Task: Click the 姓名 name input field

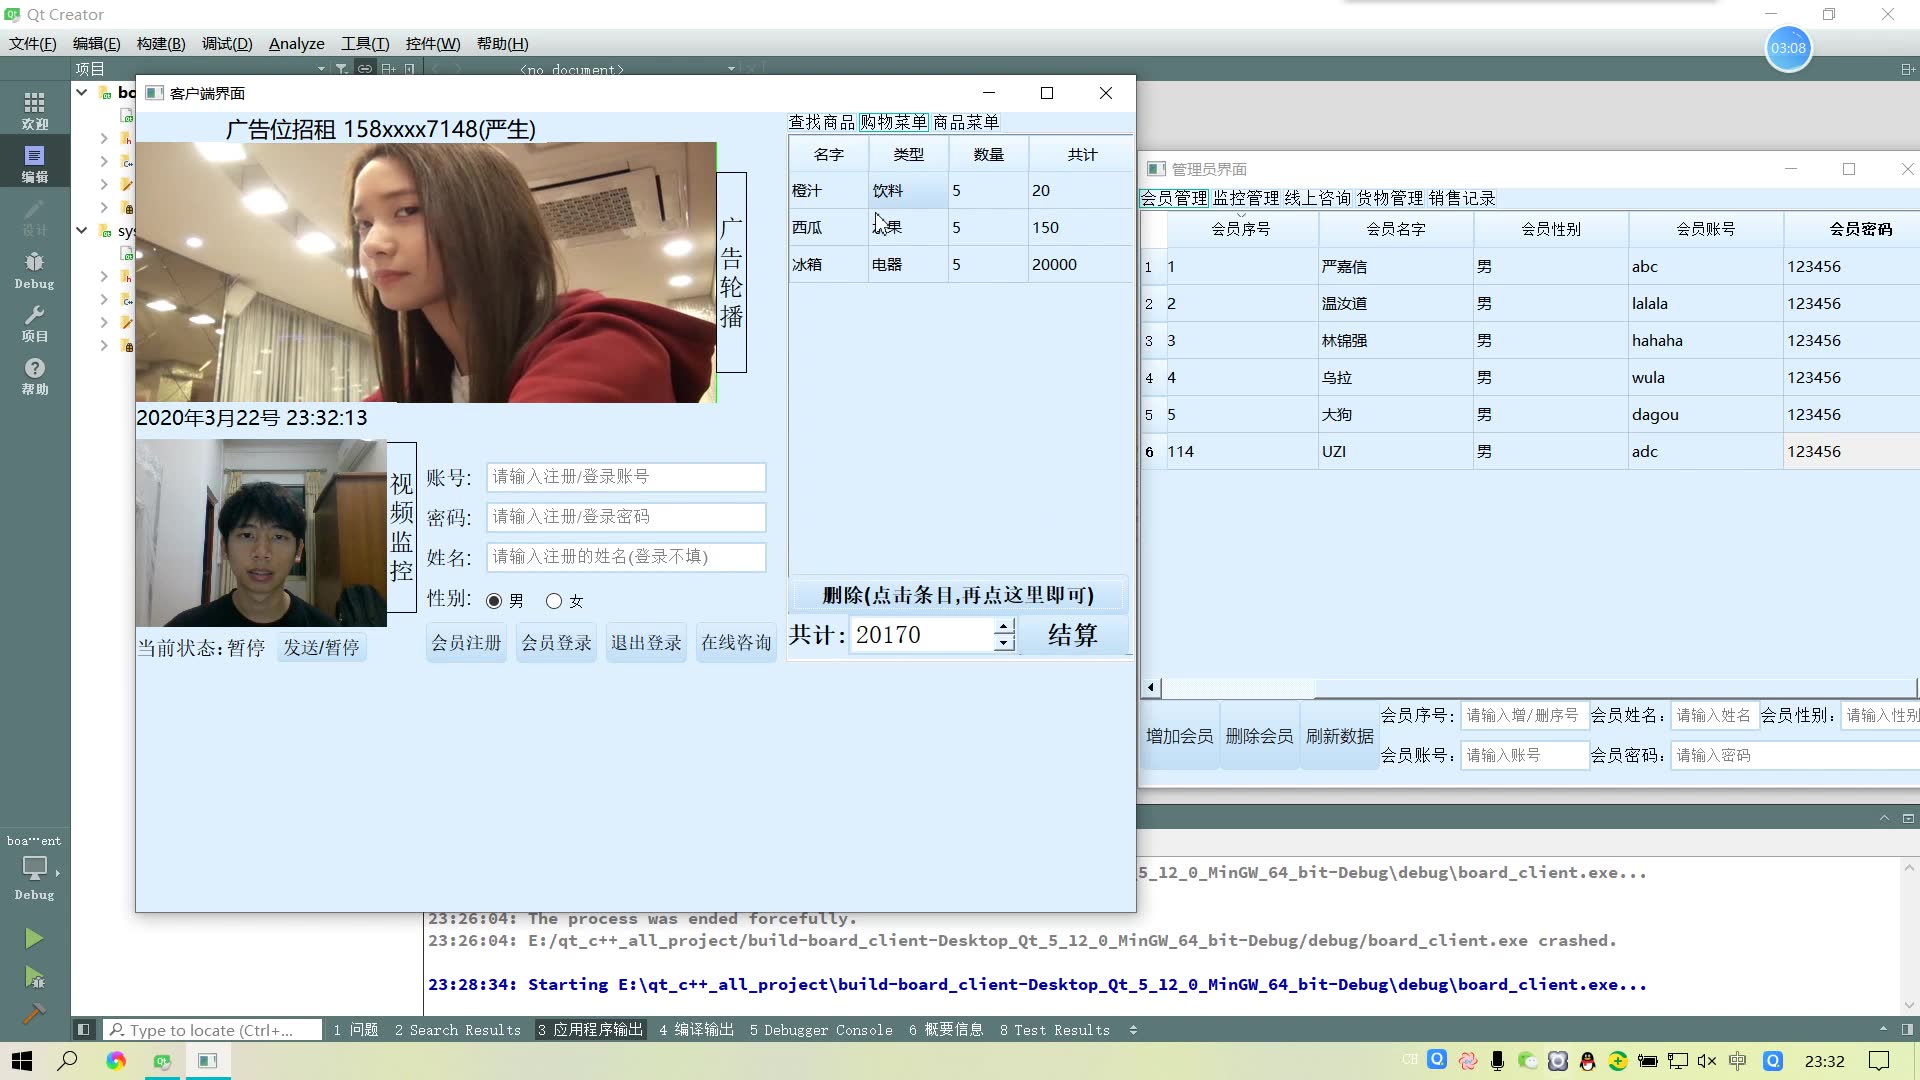Action: 626,557
